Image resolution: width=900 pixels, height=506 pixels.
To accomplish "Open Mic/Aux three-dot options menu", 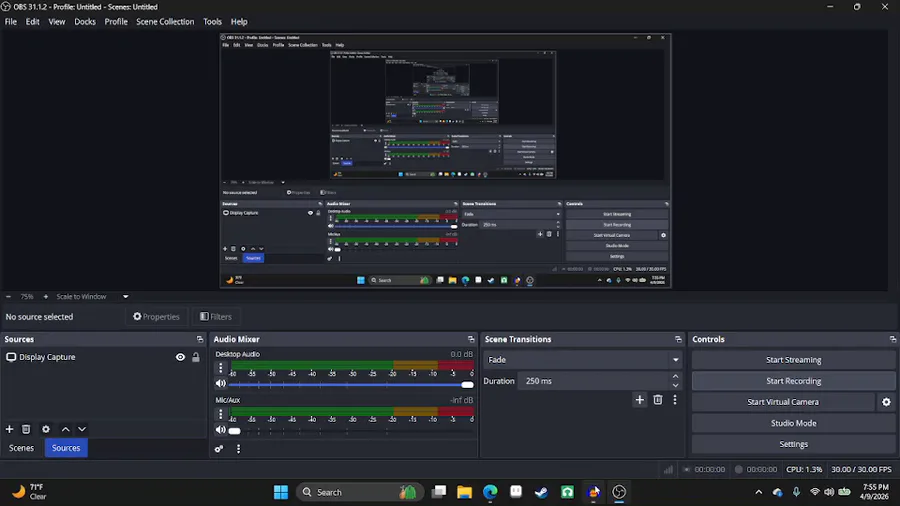I will (x=220, y=414).
